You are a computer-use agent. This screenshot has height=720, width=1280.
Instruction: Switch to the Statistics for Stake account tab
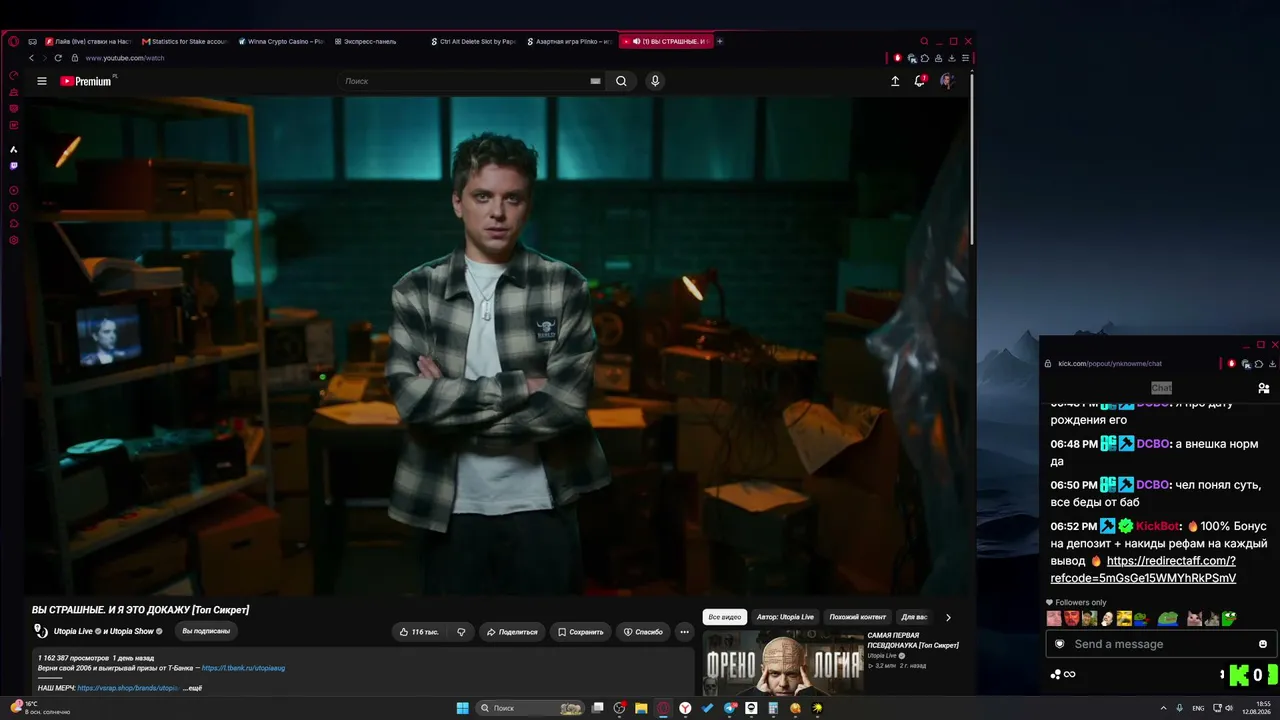coord(187,41)
